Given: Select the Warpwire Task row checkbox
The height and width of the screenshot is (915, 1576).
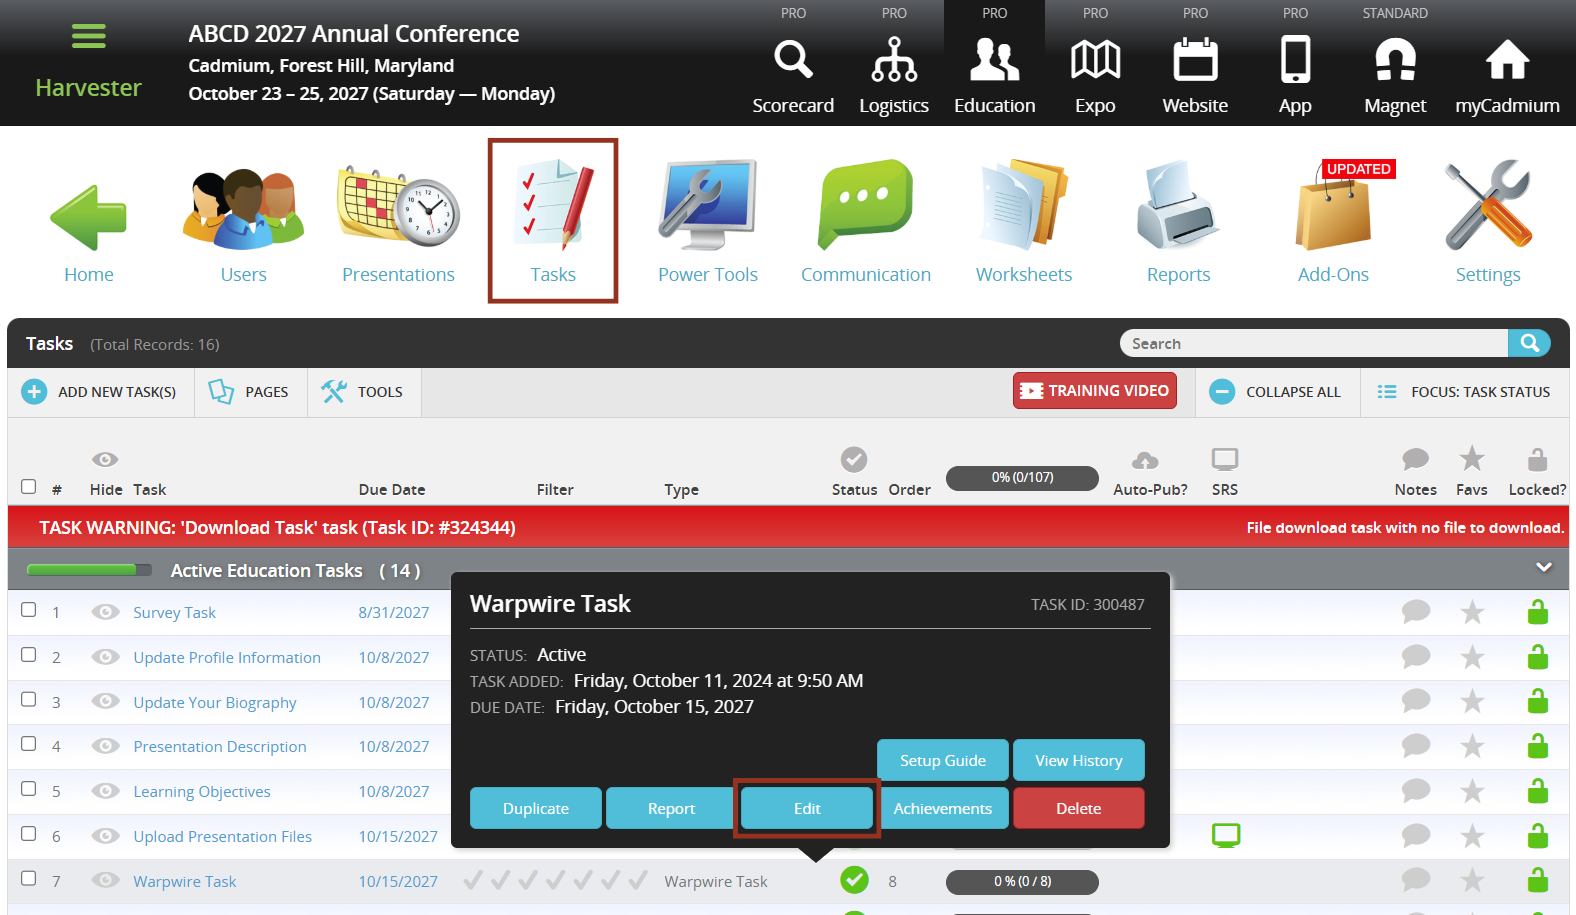Looking at the screenshot, I should coord(29,878).
